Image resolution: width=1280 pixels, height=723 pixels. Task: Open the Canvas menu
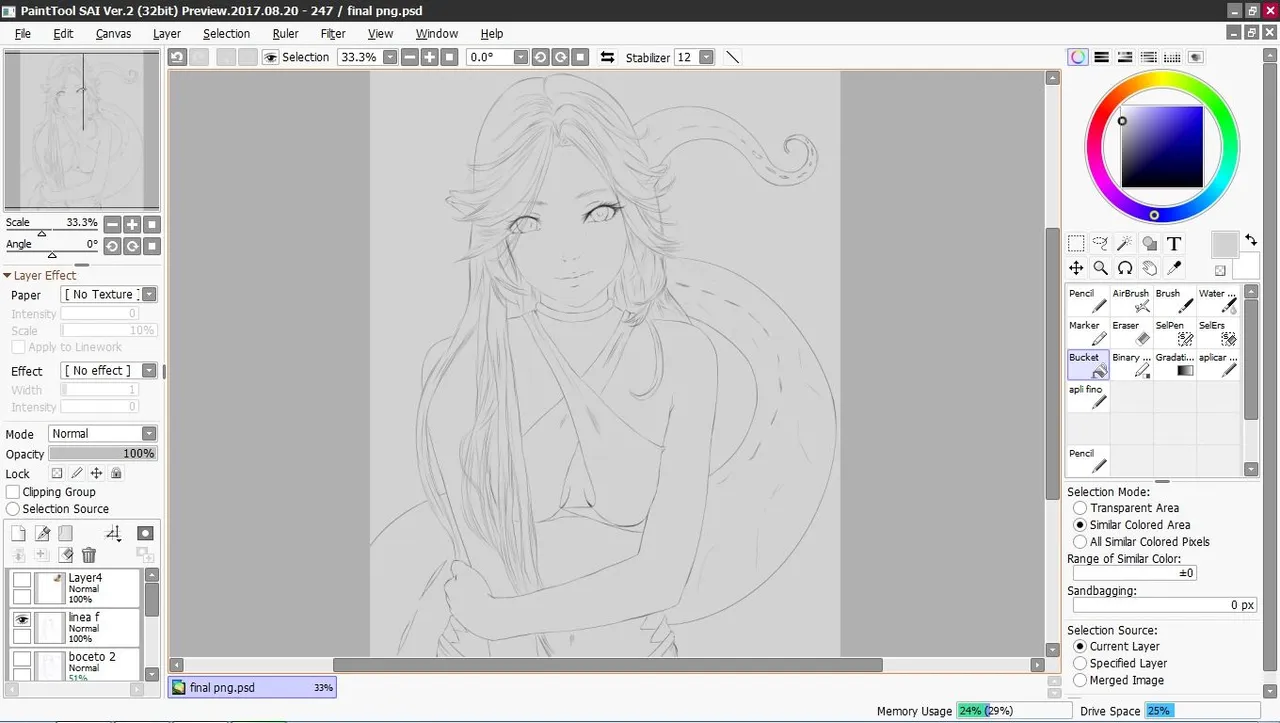click(113, 33)
